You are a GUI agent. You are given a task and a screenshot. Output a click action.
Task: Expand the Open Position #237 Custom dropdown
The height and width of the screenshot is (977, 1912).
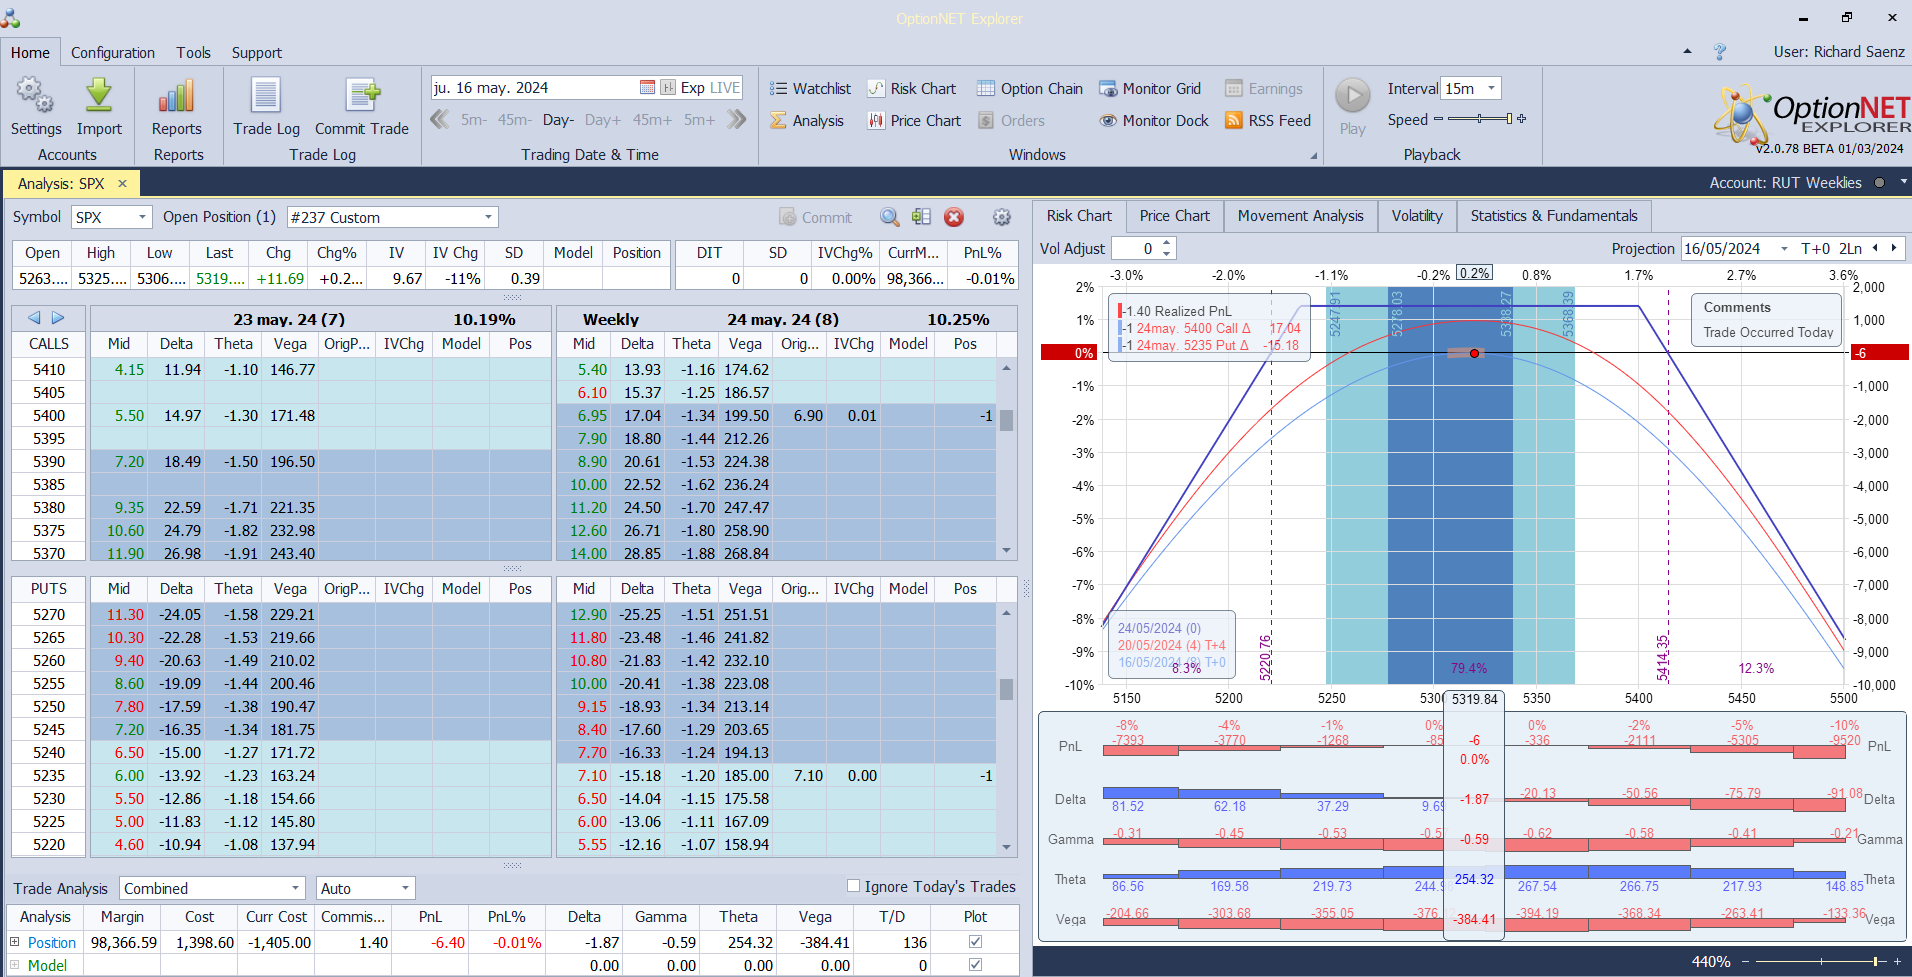pos(488,217)
